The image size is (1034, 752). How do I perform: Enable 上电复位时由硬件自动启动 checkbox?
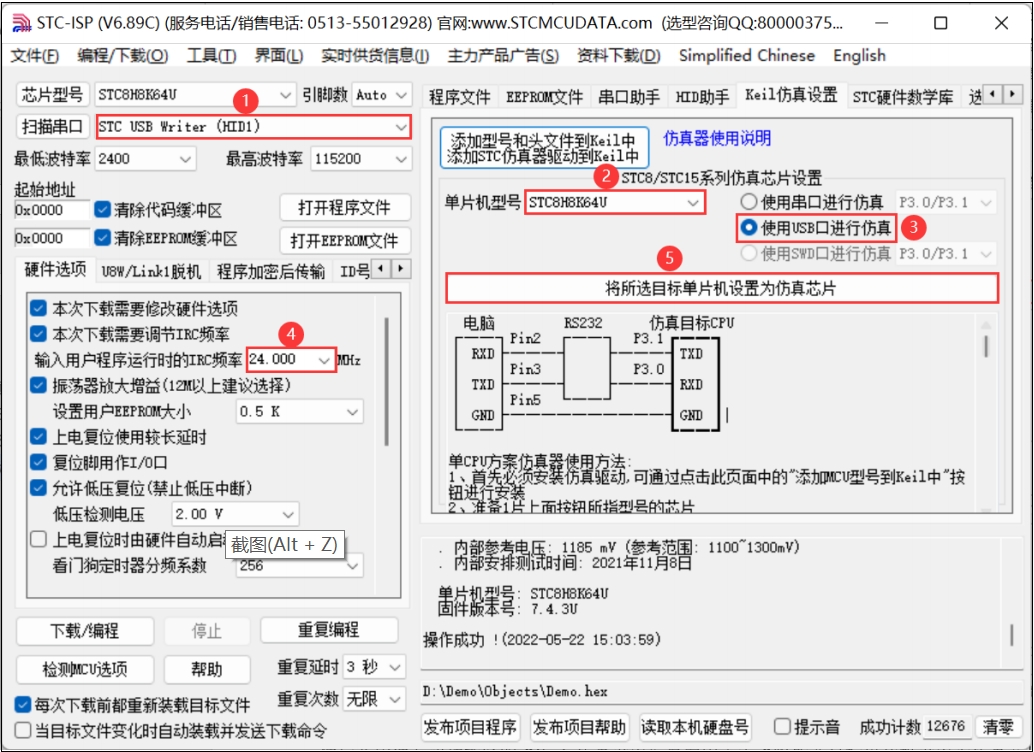click(x=38, y=540)
